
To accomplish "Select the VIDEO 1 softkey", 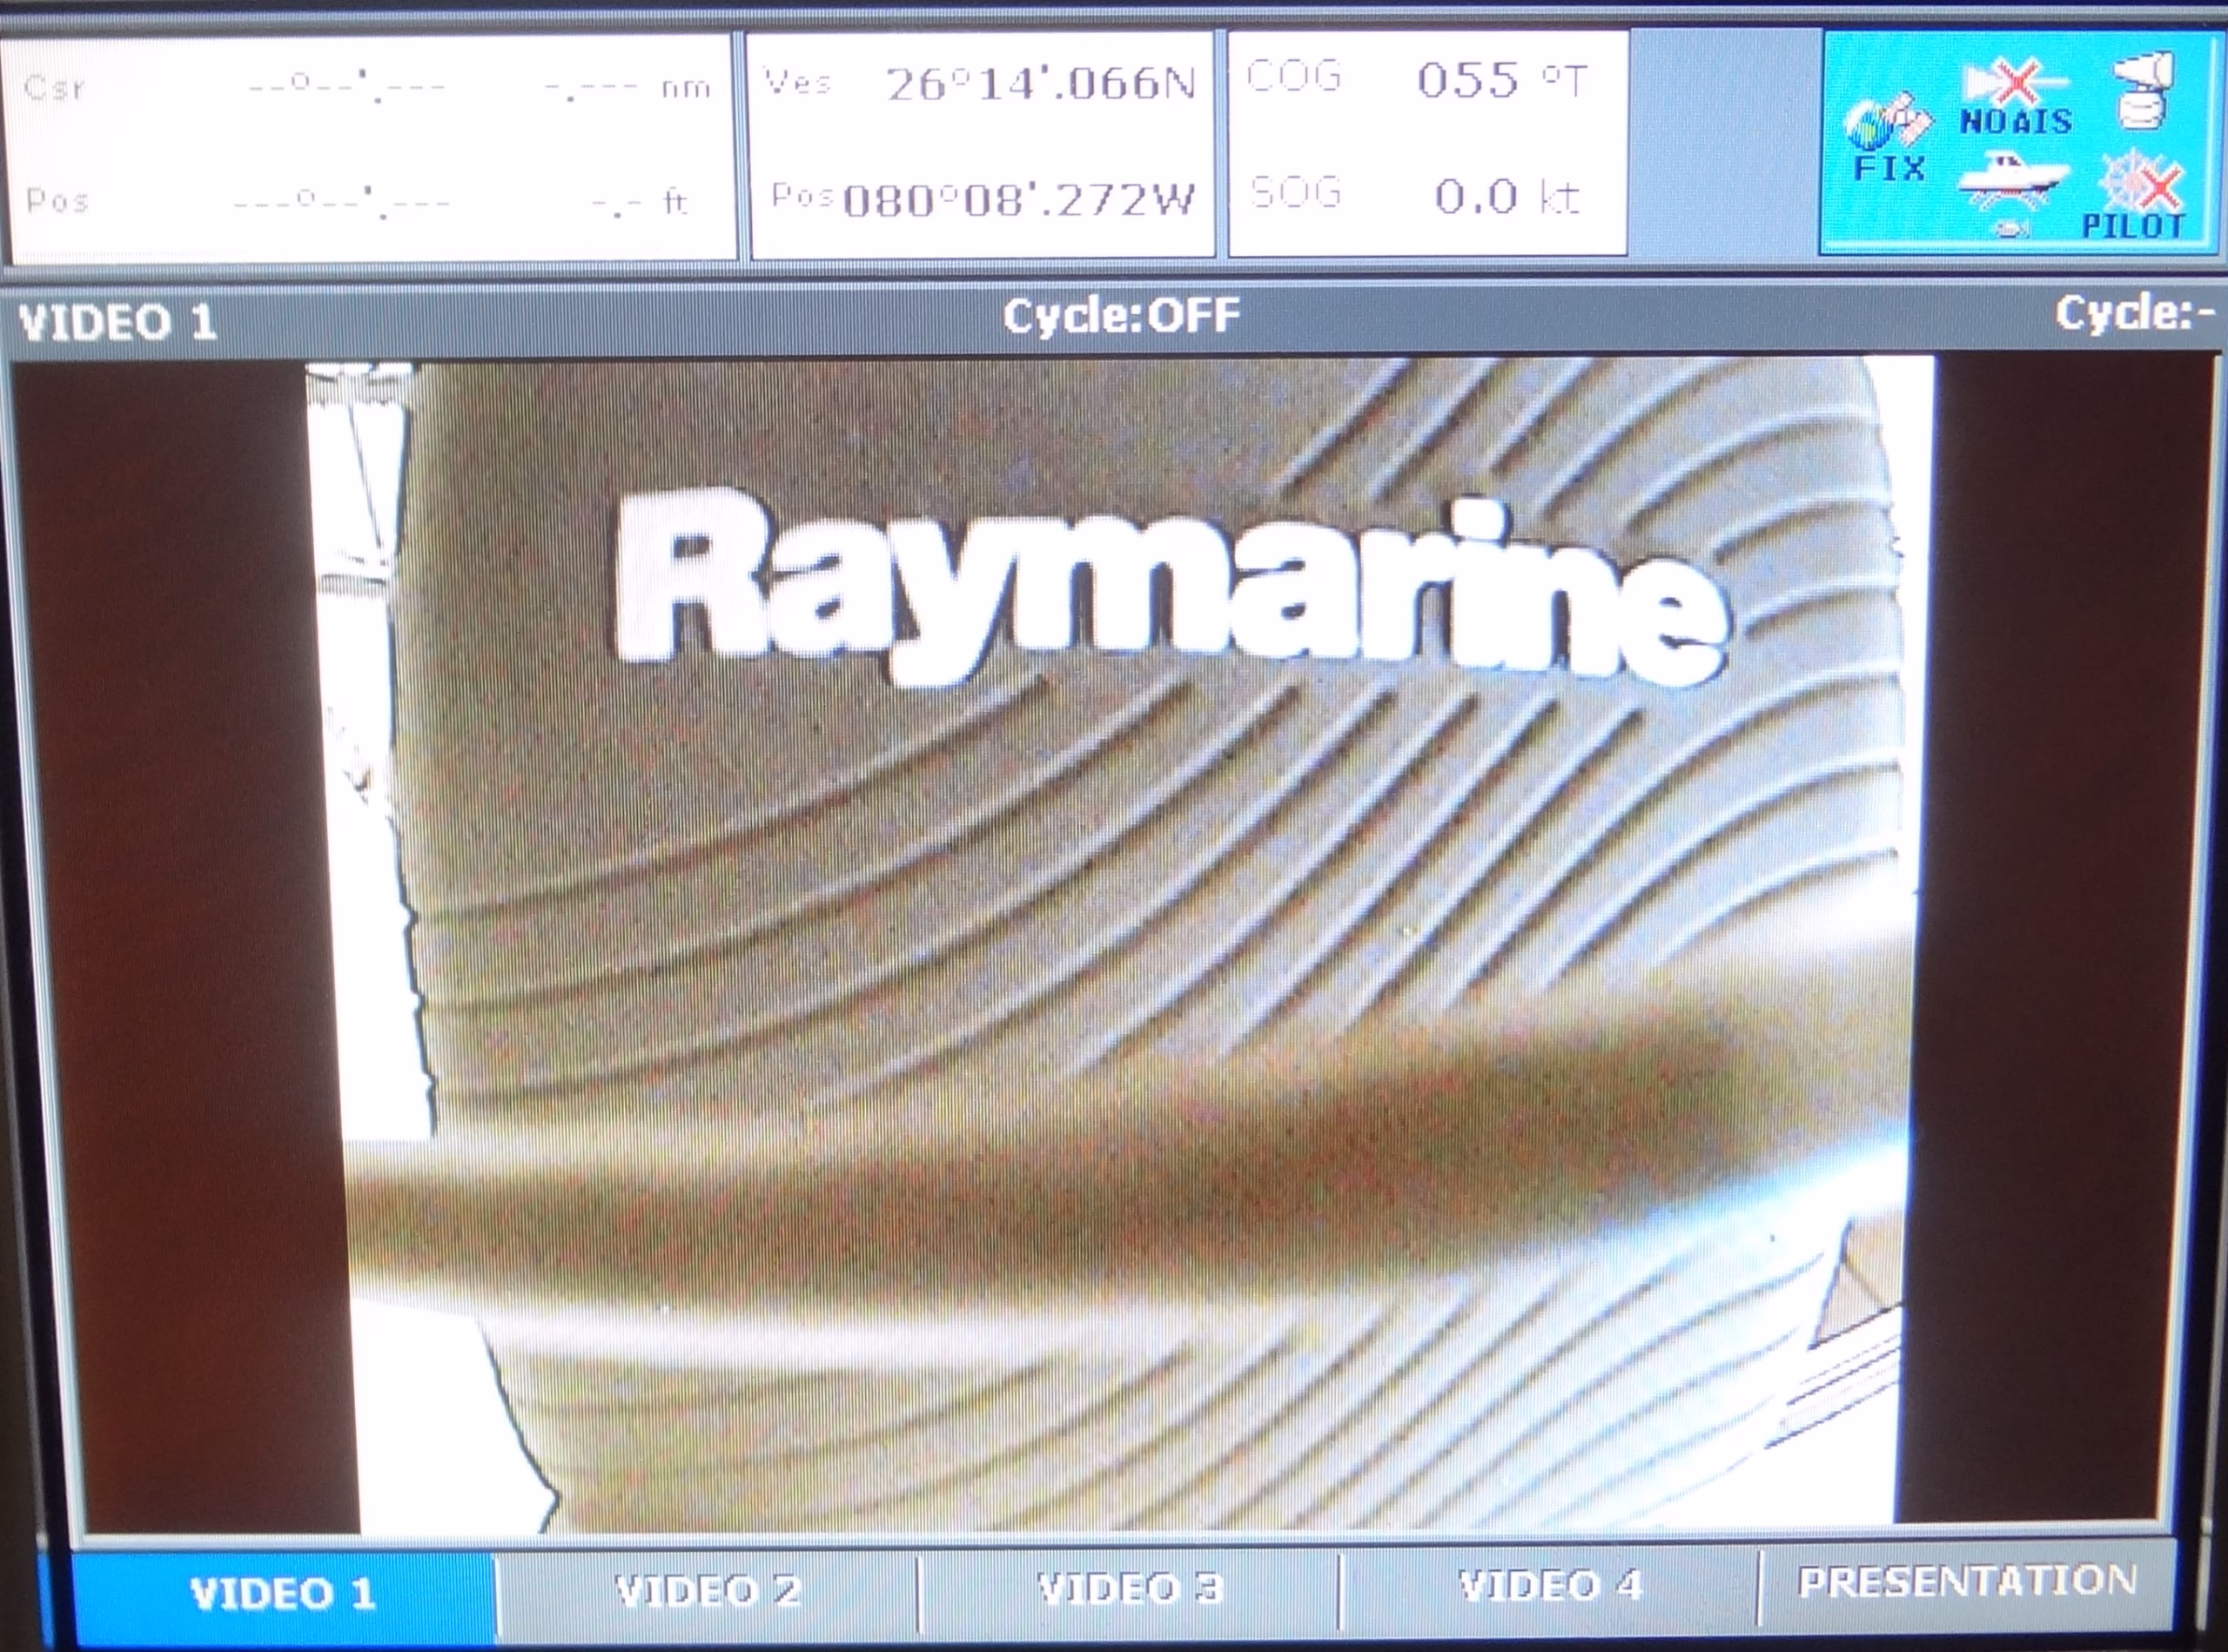I will (x=282, y=1593).
